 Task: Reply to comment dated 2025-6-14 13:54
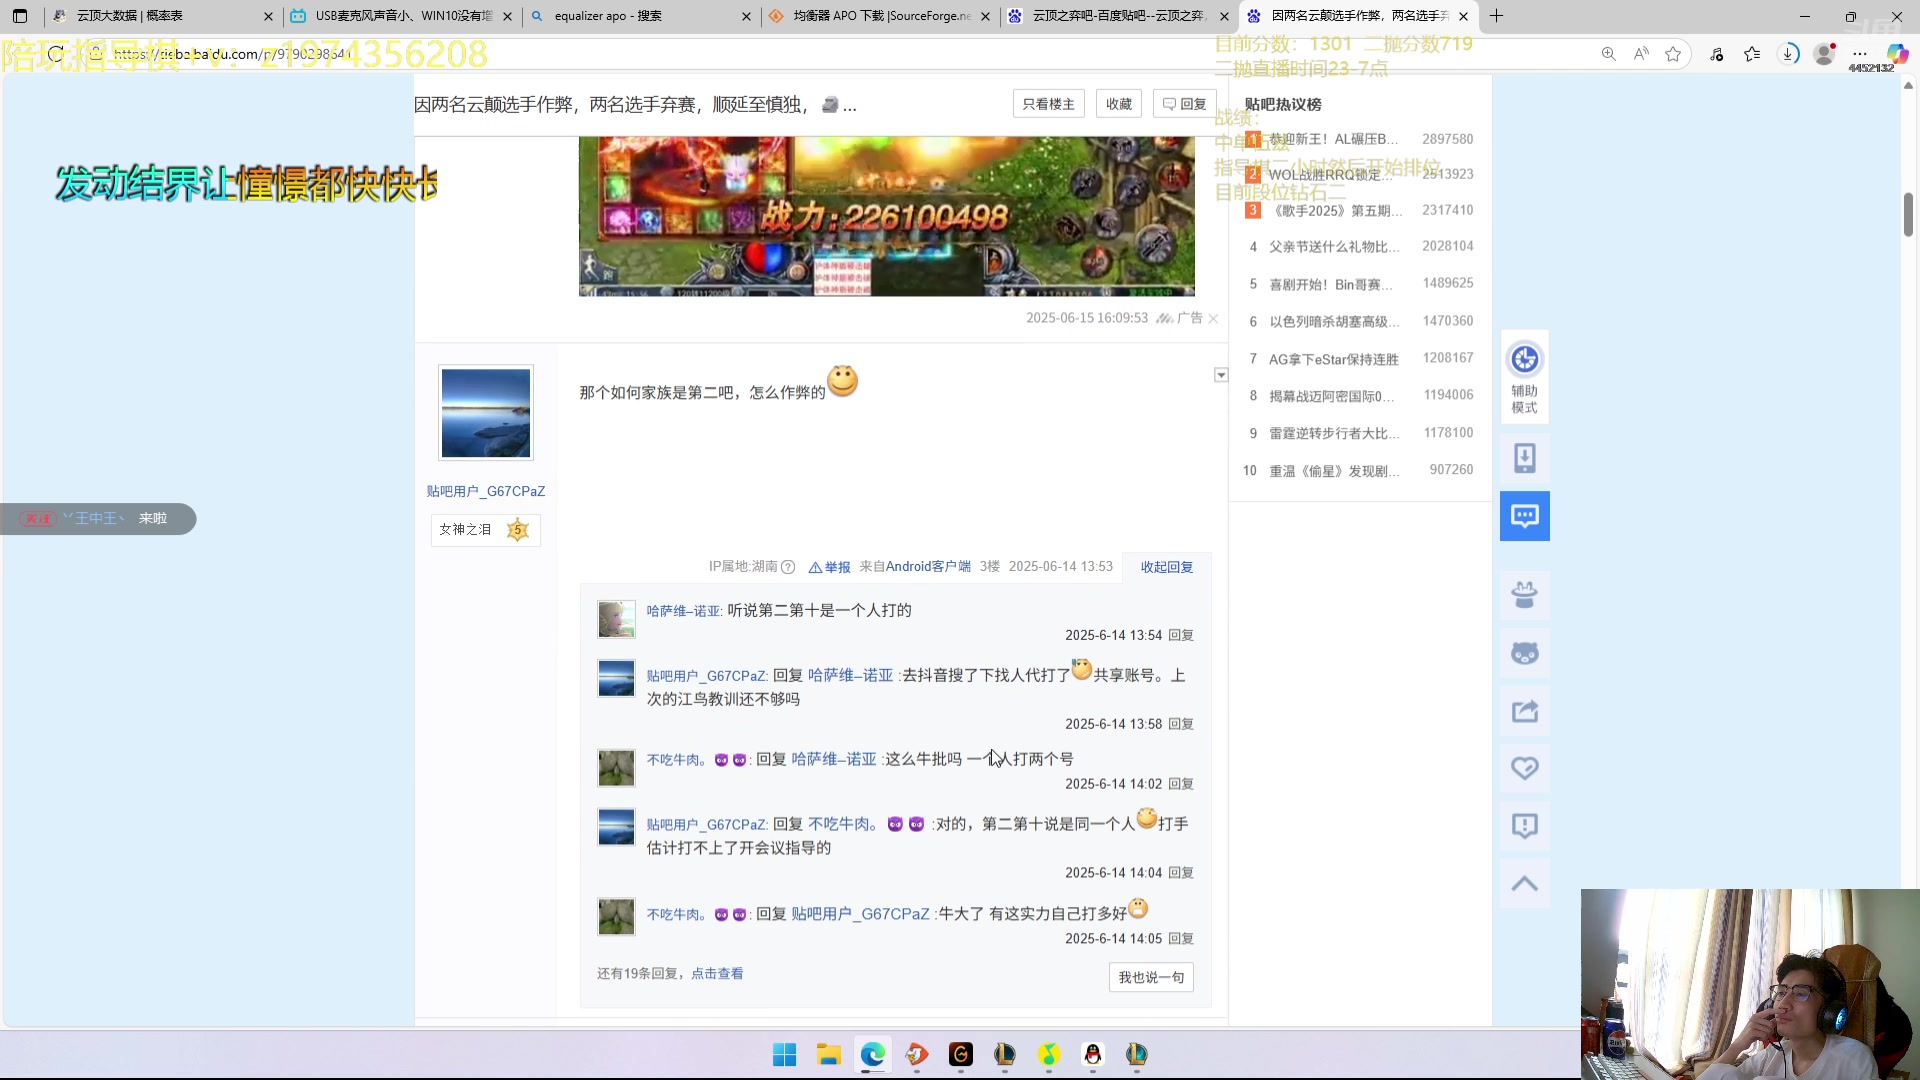click(x=1181, y=635)
